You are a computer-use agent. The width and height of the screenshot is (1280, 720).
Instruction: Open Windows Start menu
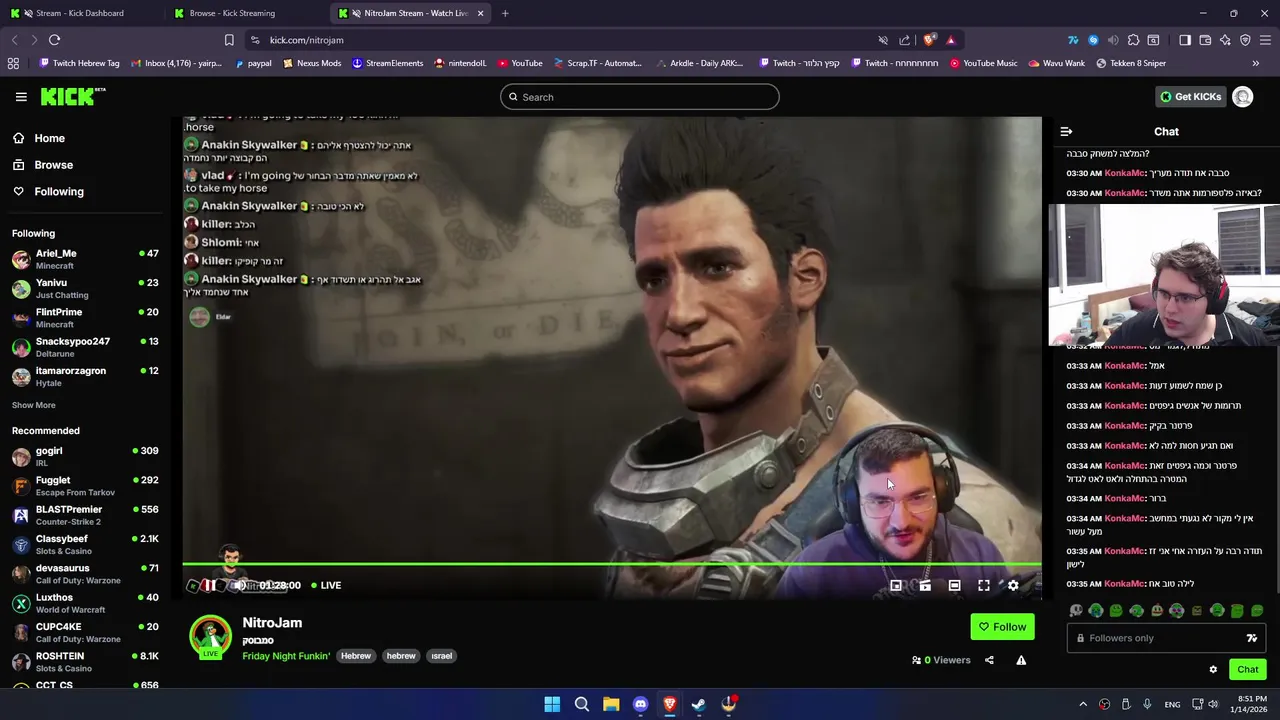point(552,704)
